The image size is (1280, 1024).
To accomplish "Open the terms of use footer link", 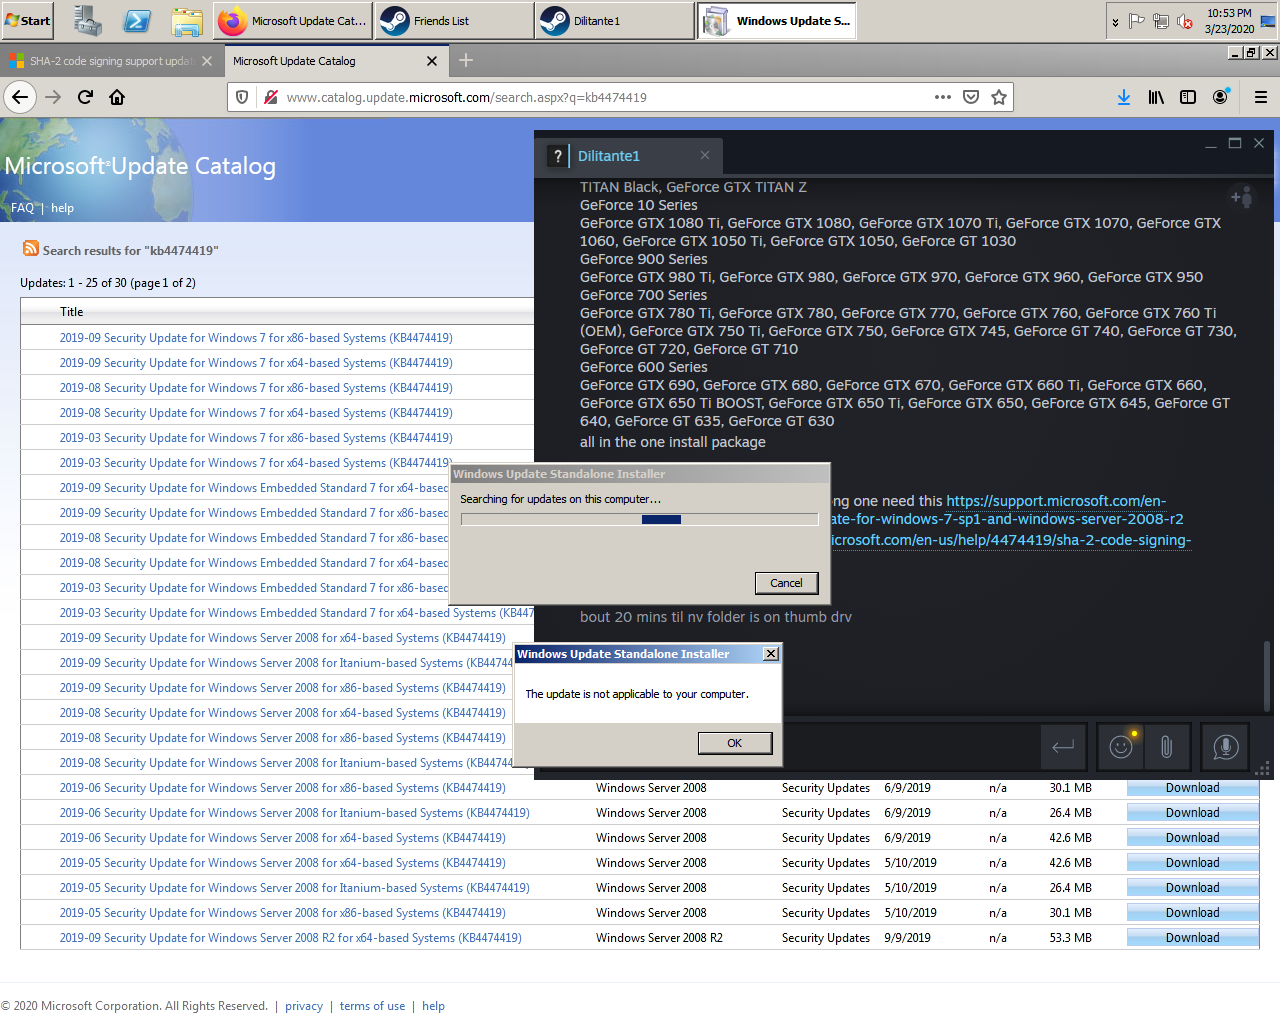I will coord(372,1006).
